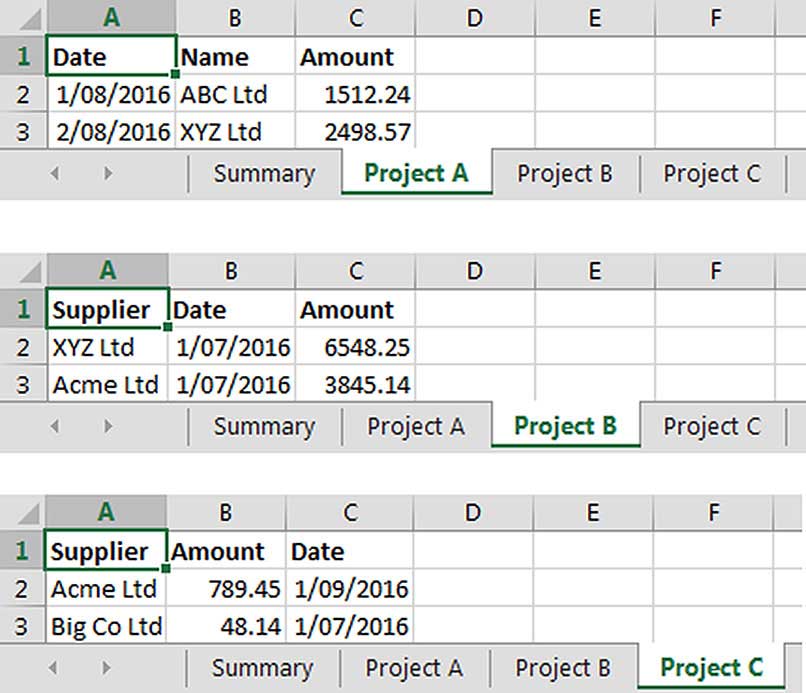Click the previous sheet arrow where Project C is active

pyautogui.click(x=55, y=667)
